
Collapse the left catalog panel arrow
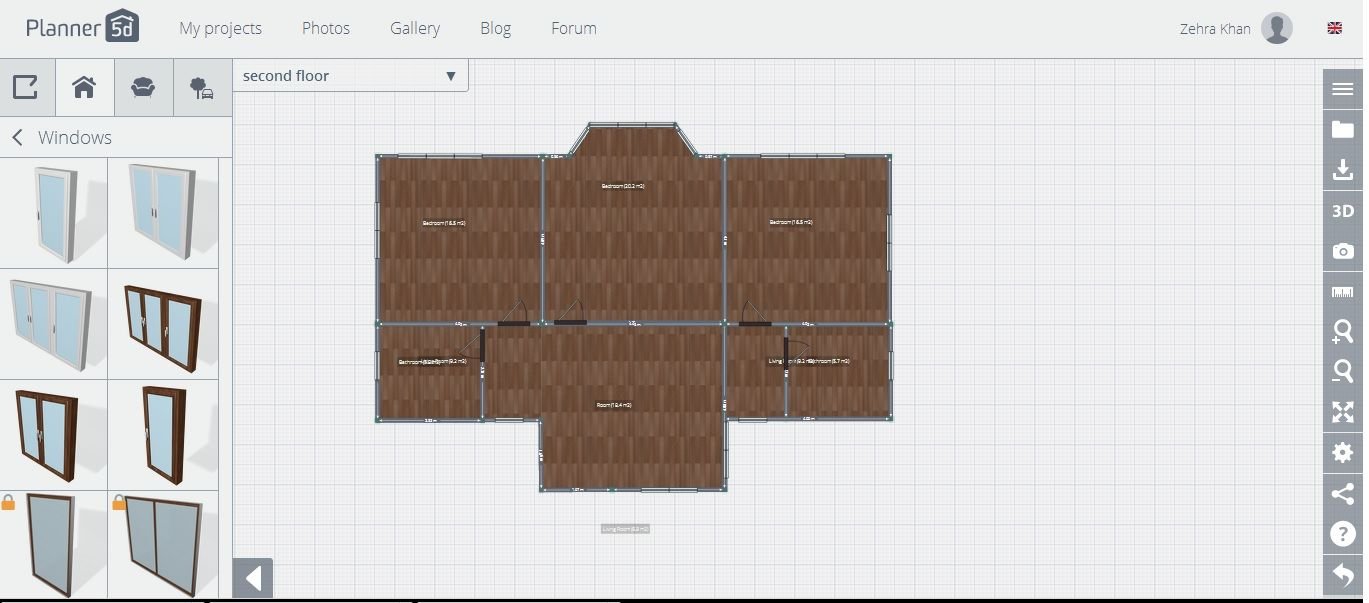pyautogui.click(x=253, y=578)
